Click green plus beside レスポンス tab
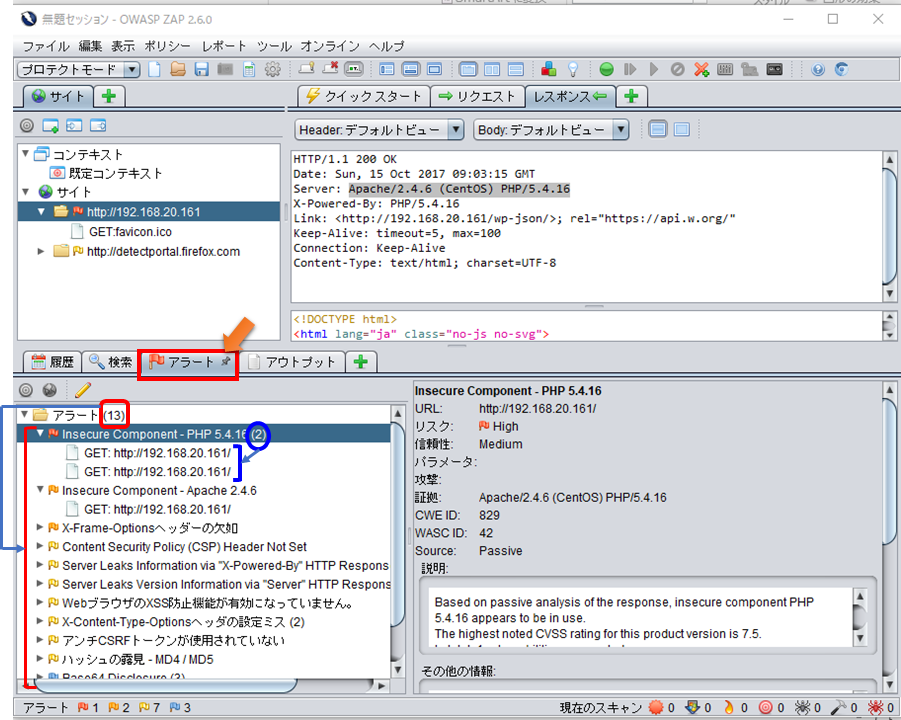Viewport: 901px width, 720px height. click(x=632, y=96)
